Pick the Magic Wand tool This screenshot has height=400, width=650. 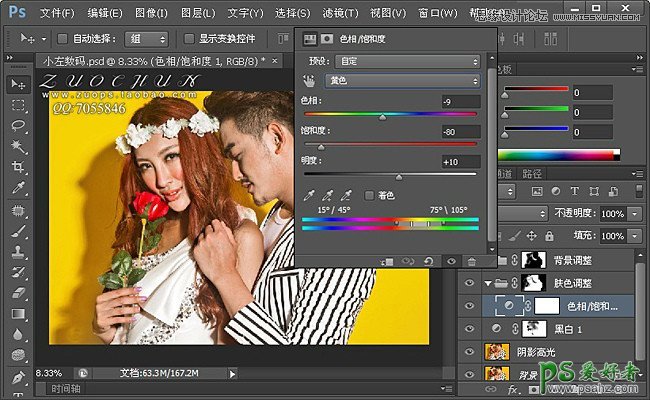18,147
